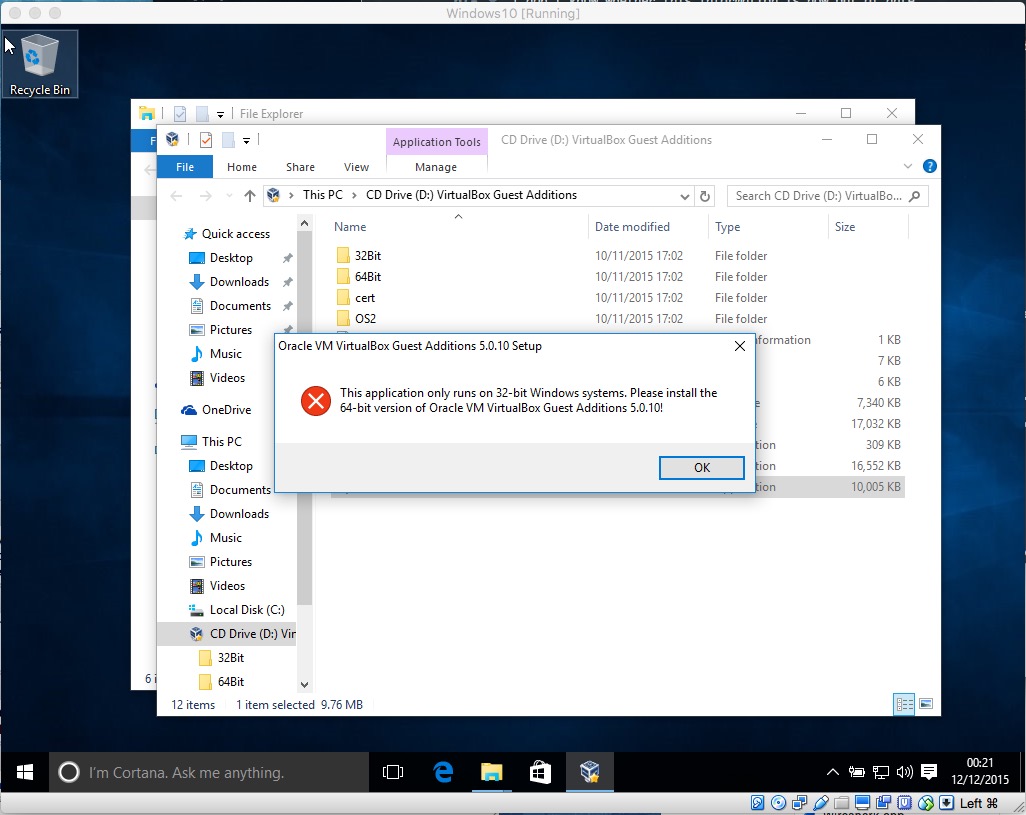Open the volume control tray icon

coord(904,772)
